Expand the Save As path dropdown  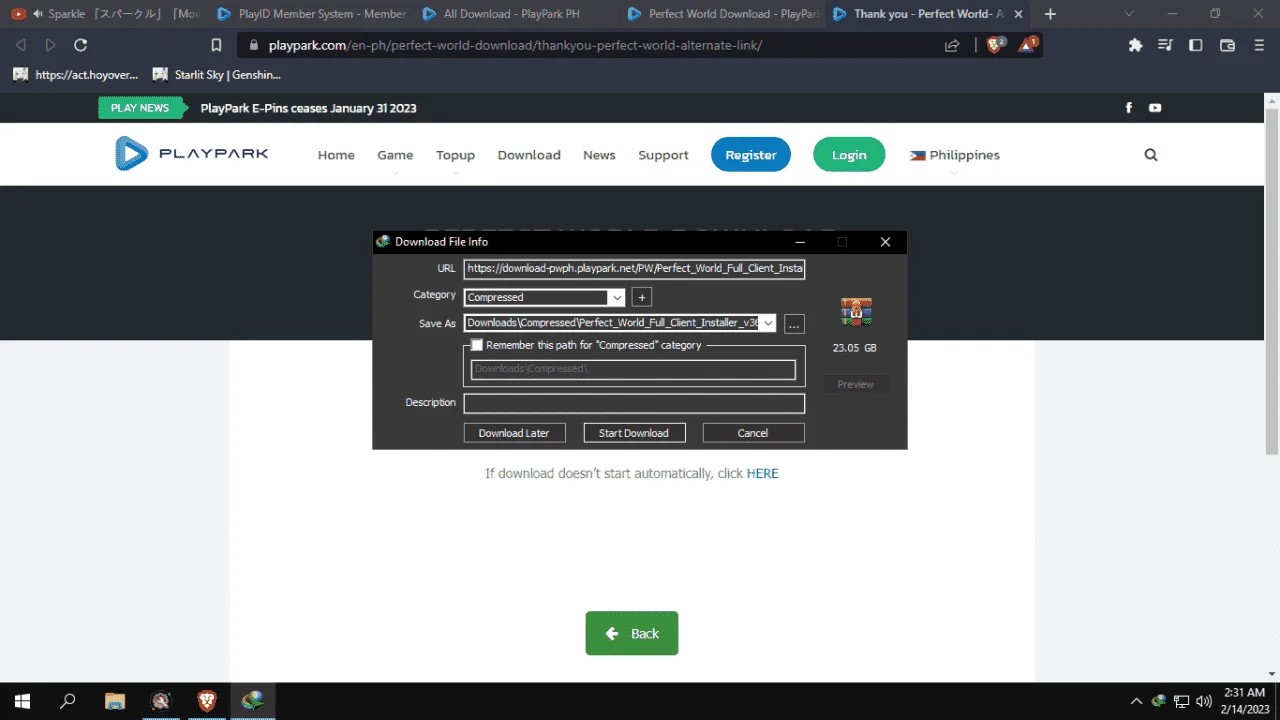click(x=768, y=324)
